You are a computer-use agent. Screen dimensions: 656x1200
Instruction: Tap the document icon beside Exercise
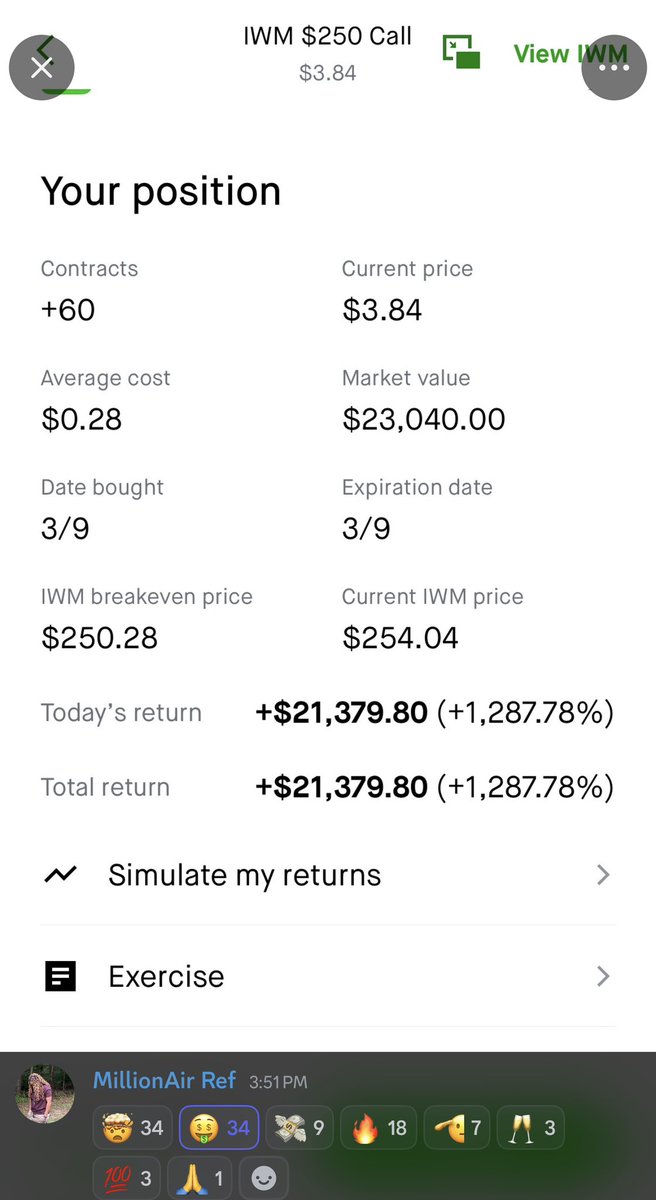(x=60, y=976)
